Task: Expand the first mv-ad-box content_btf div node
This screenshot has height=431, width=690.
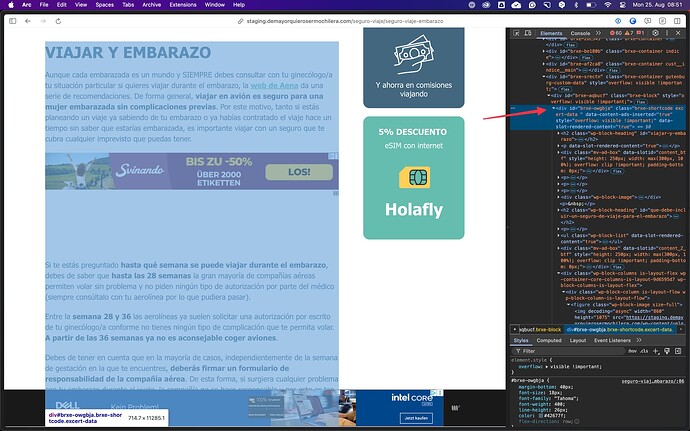Action: pos(558,153)
